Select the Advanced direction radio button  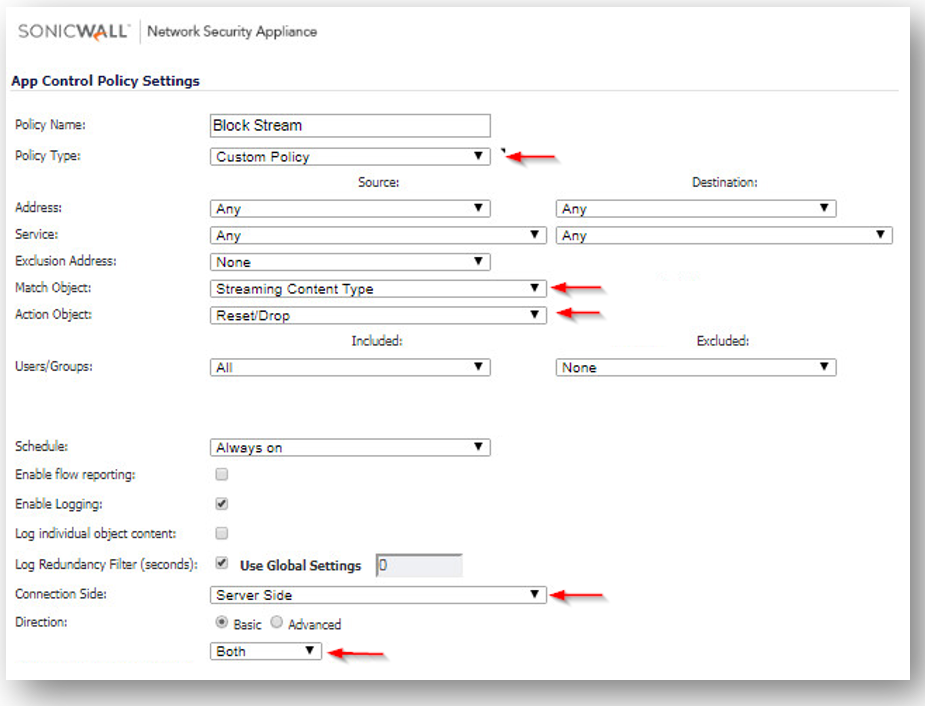[x=276, y=622]
